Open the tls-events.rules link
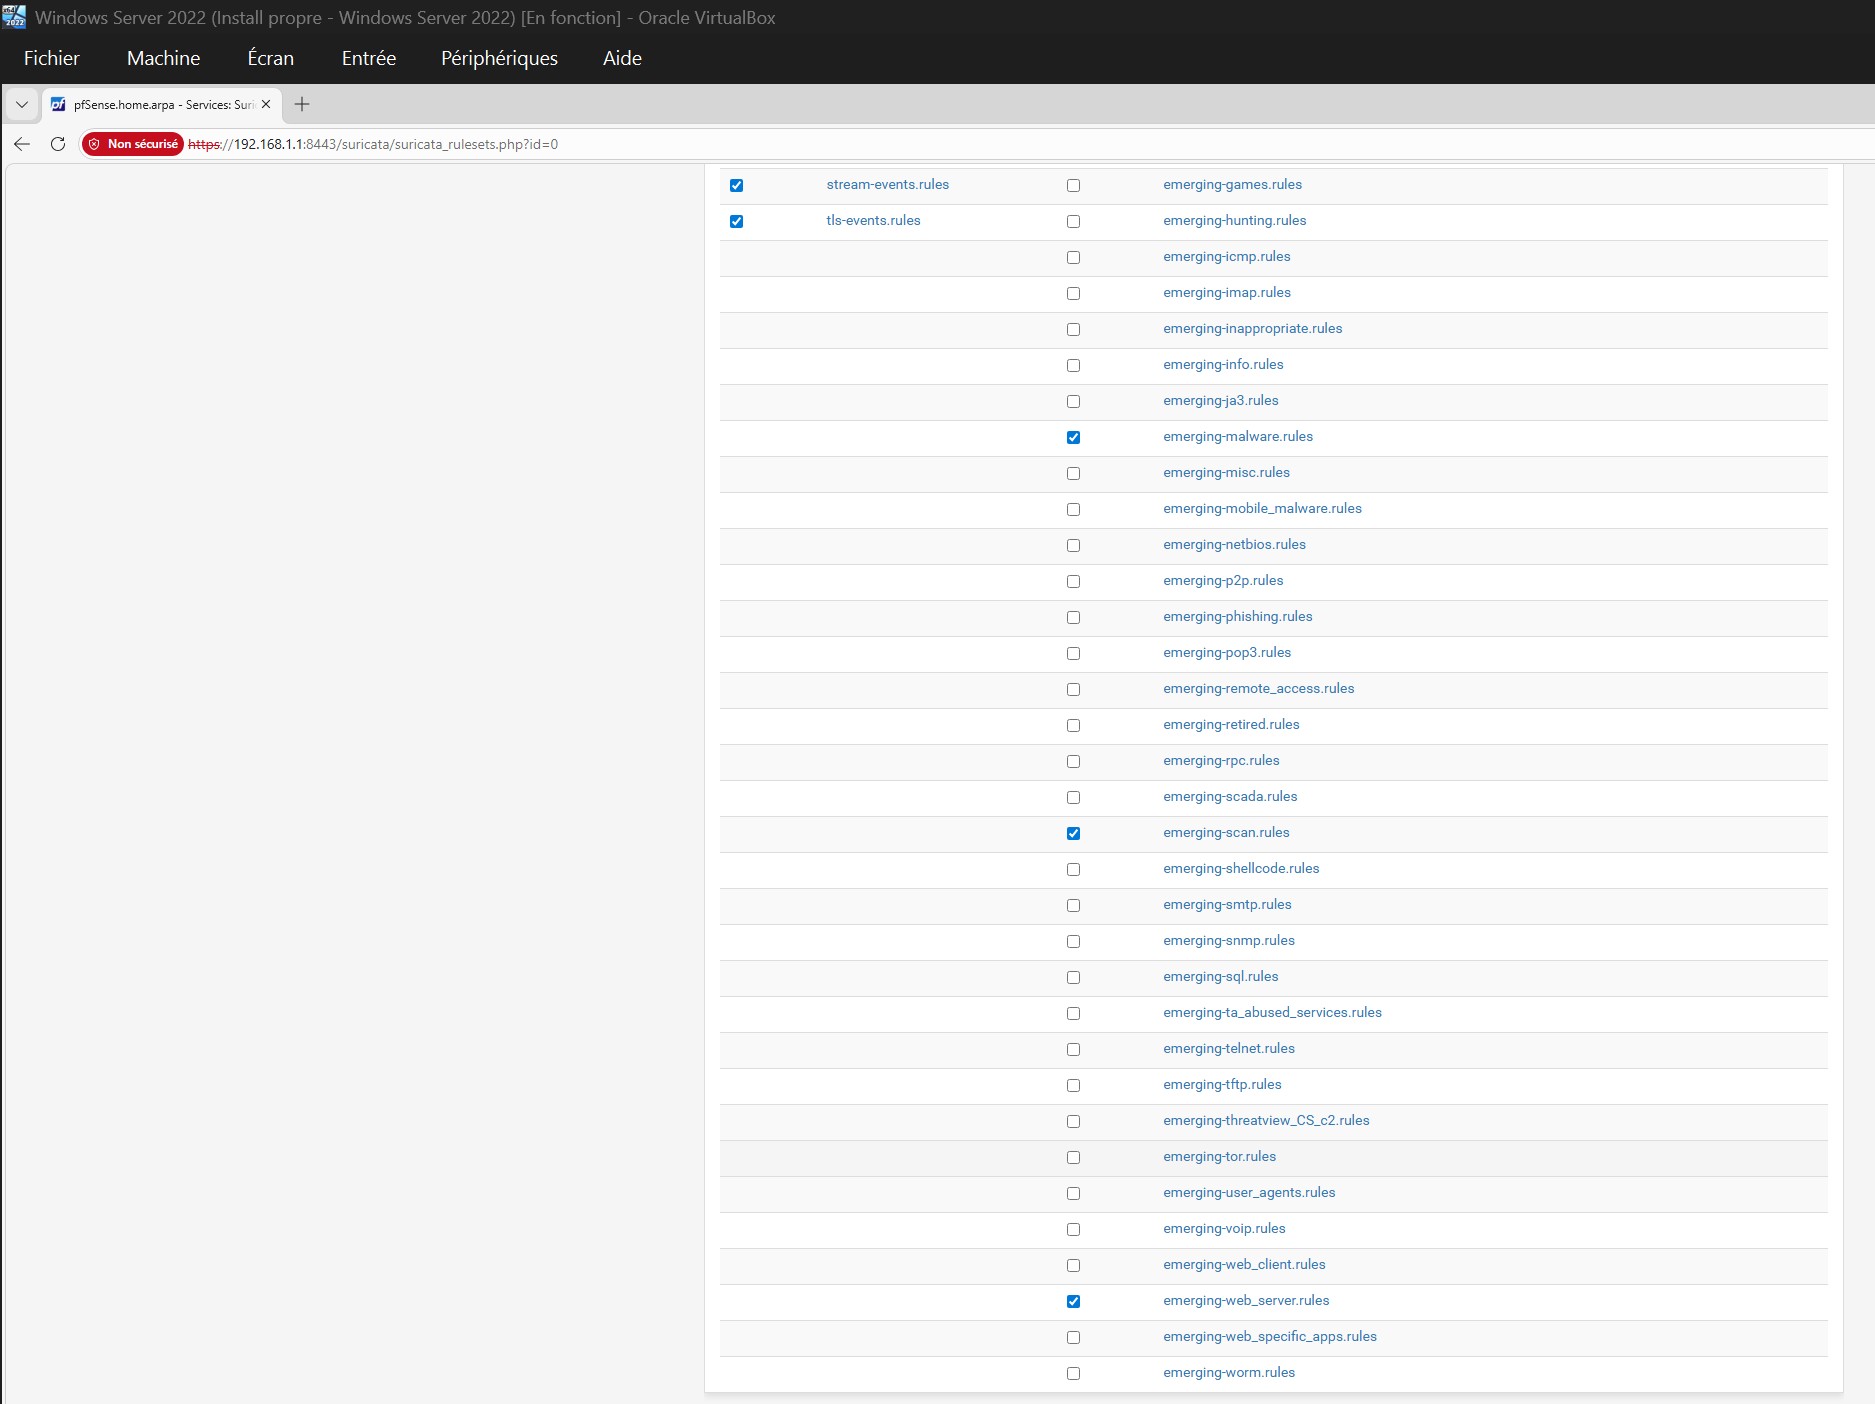This screenshot has width=1875, height=1404. 873,220
